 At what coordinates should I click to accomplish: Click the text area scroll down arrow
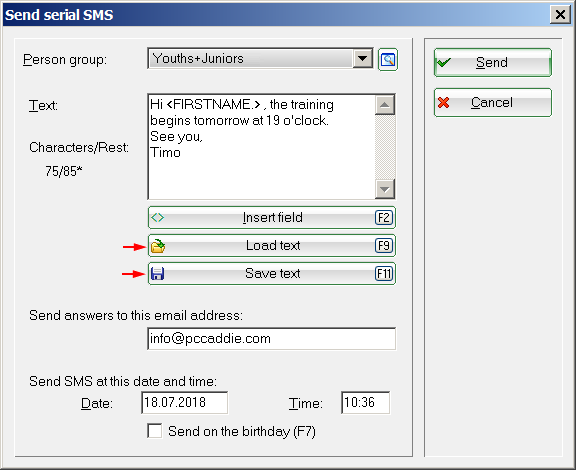[x=385, y=189]
